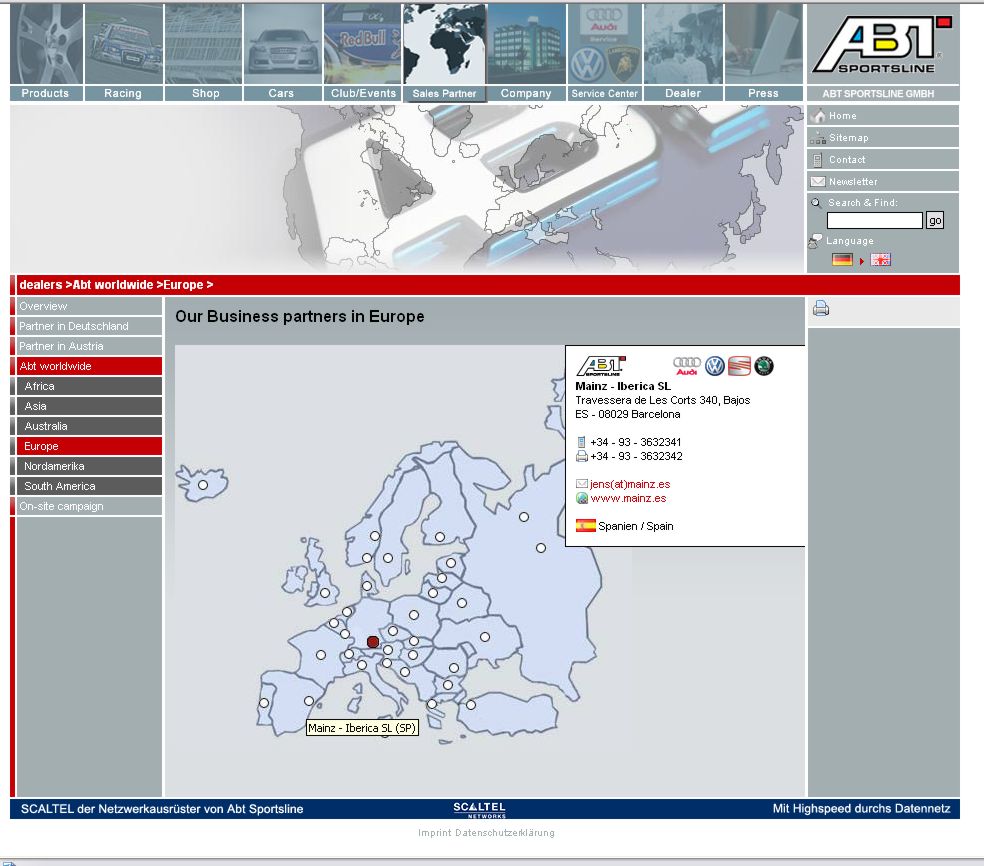The height and width of the screenshot is (866, 984).
Task: Click the Audi logo in dealer card
Action: (687, 366)
